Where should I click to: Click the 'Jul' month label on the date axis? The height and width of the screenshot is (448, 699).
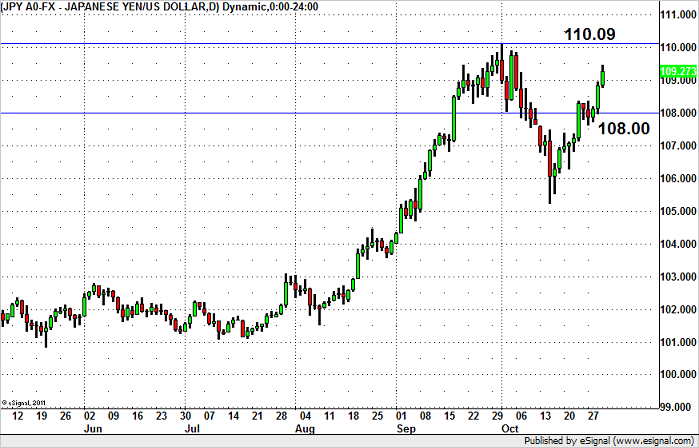(192, 429)
